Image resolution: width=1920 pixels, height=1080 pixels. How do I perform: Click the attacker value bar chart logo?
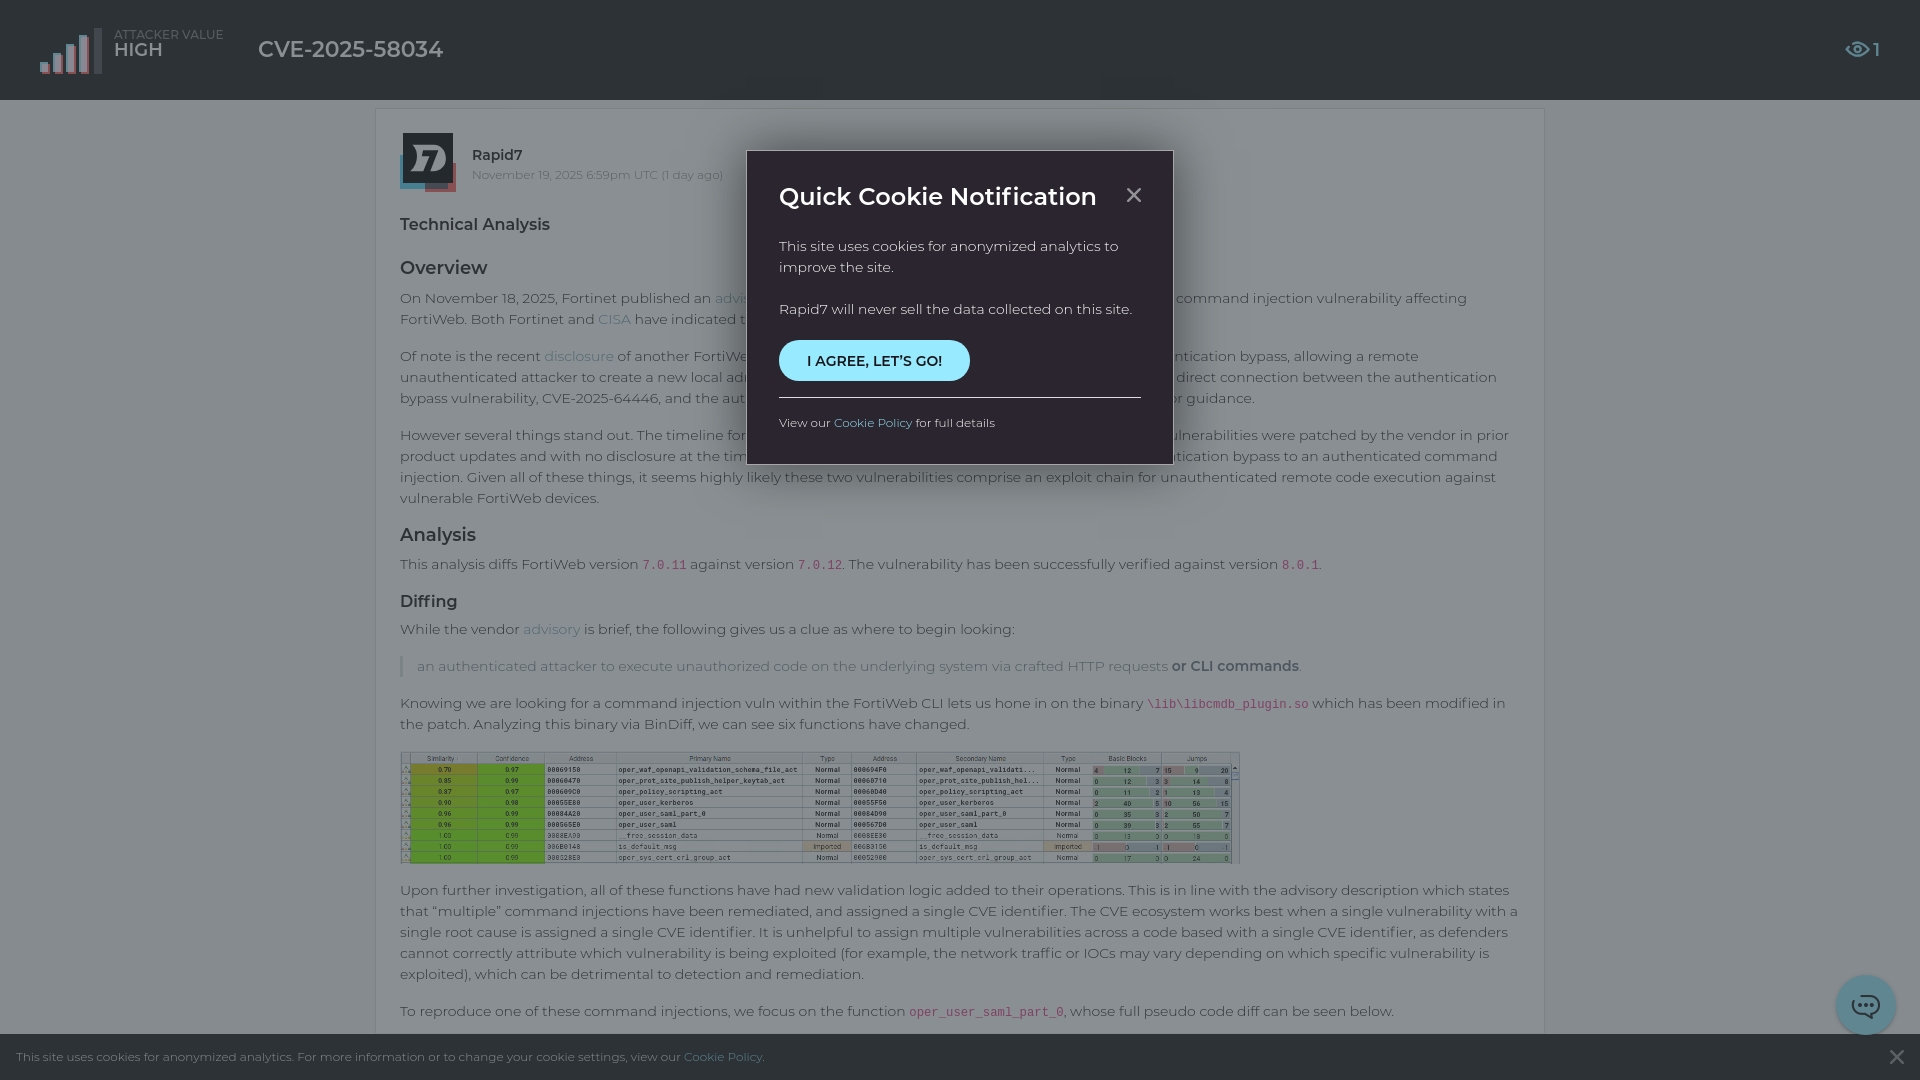[x=67, y=50]
